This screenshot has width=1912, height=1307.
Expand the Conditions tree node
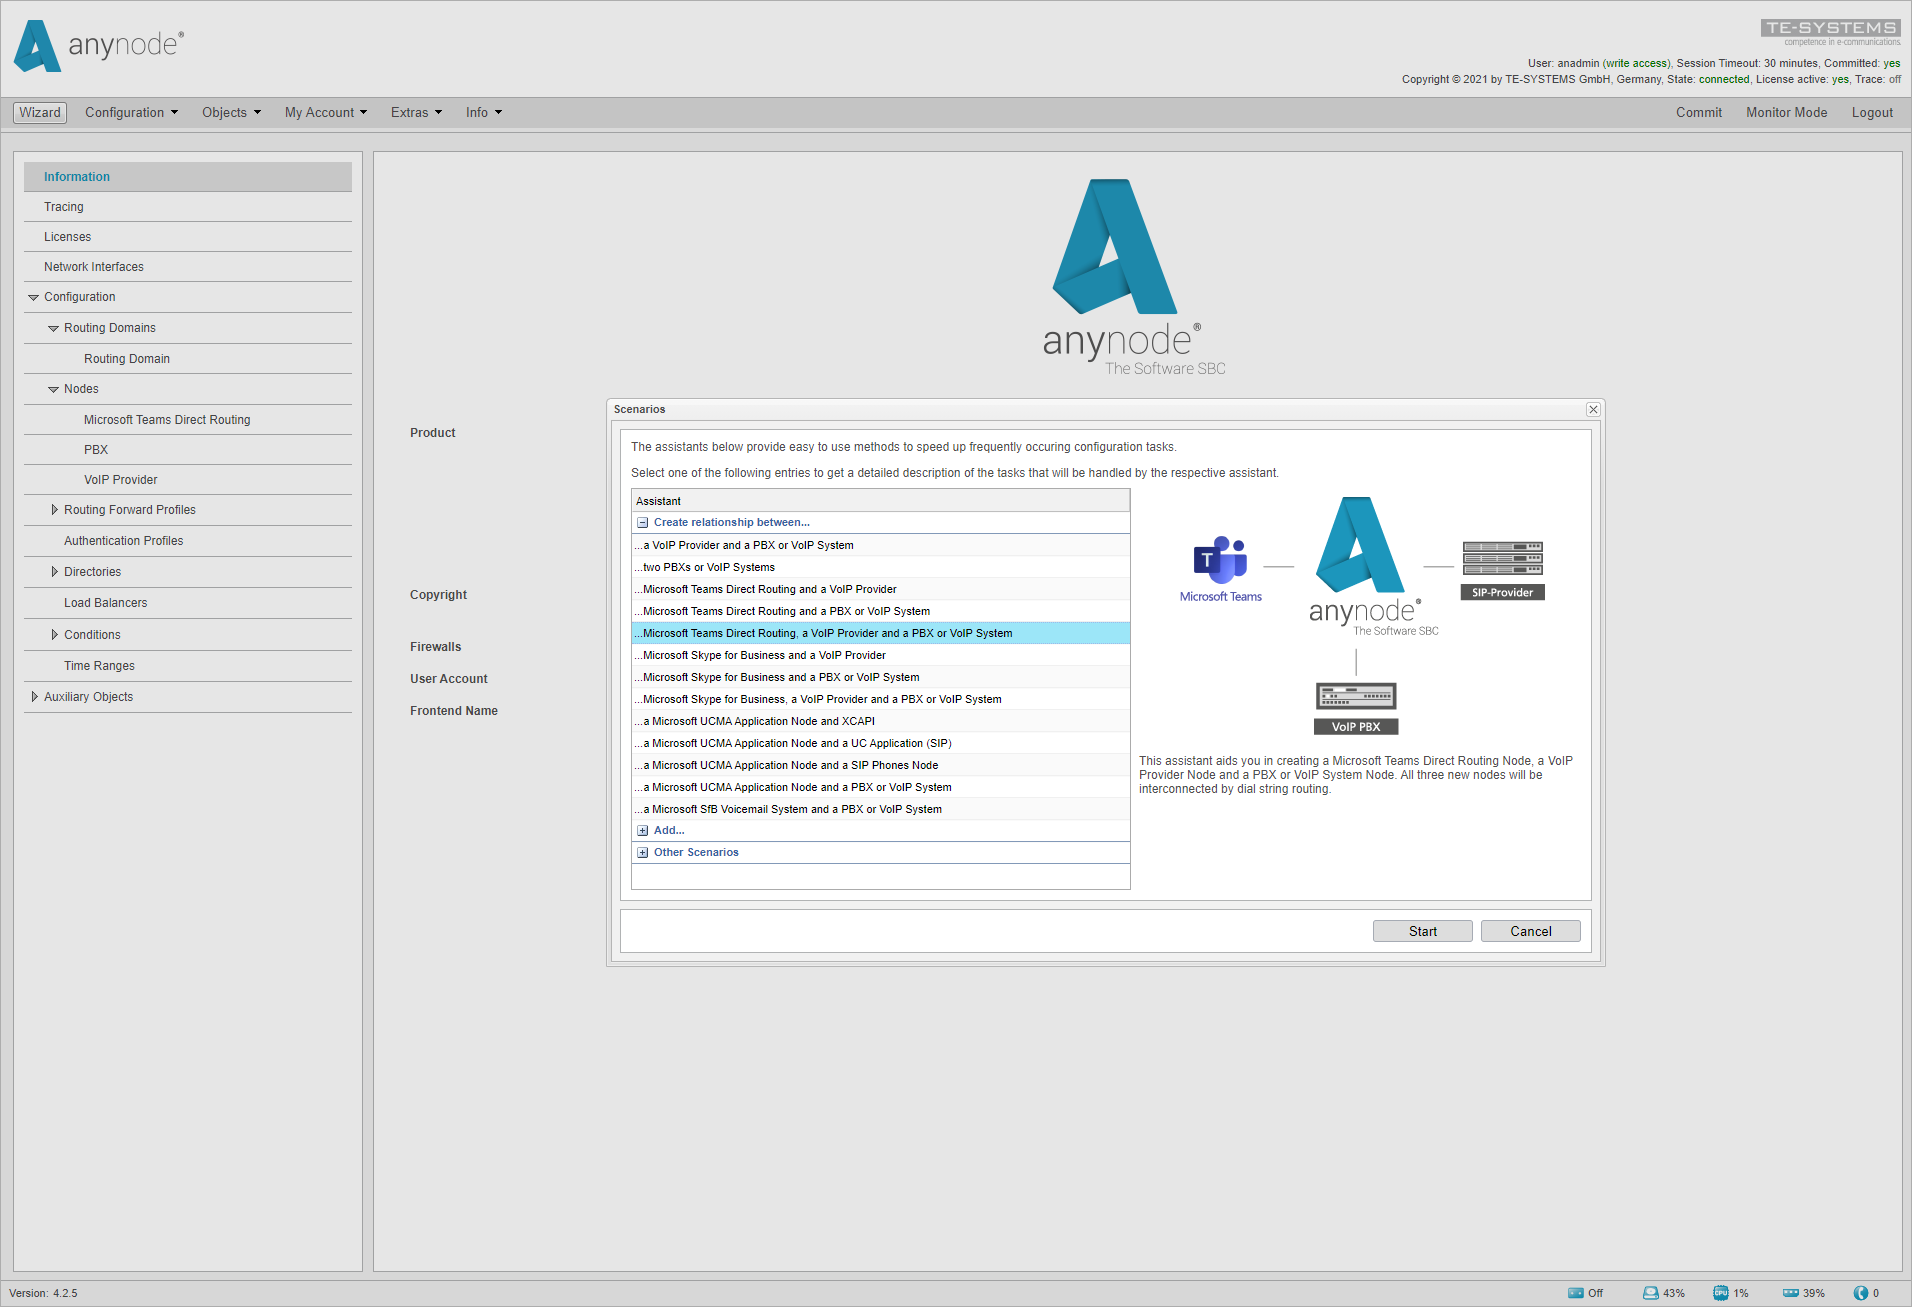(x=54, y=635)
